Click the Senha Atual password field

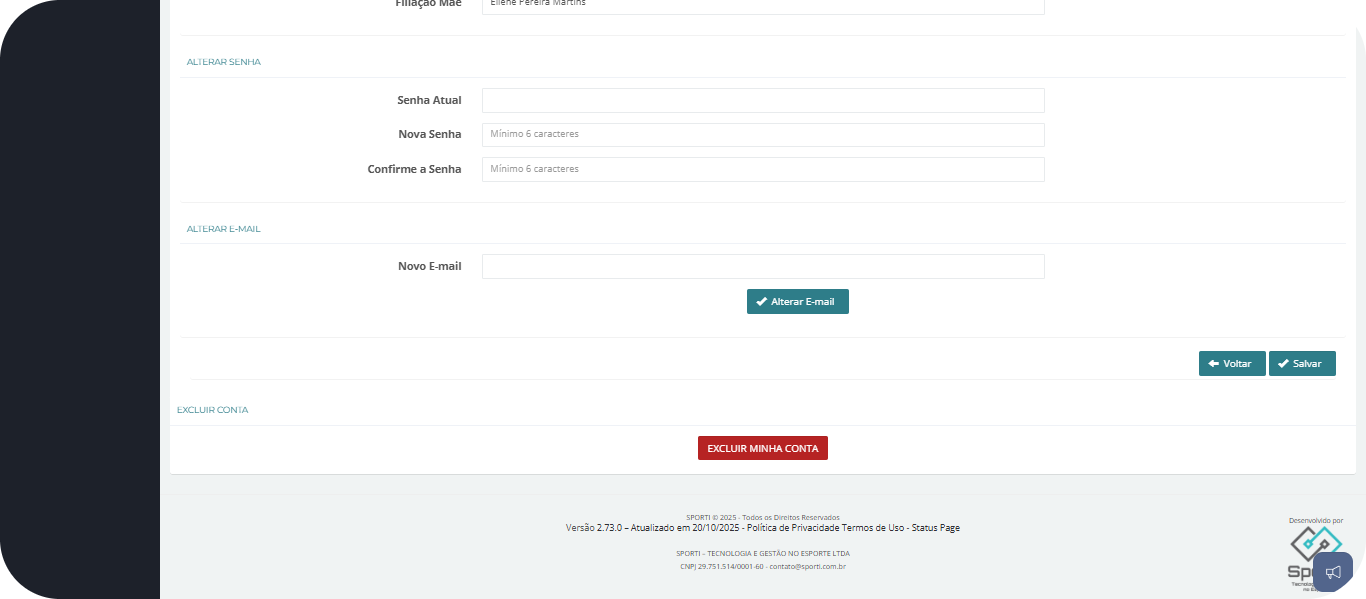click(x=762, y=100)
